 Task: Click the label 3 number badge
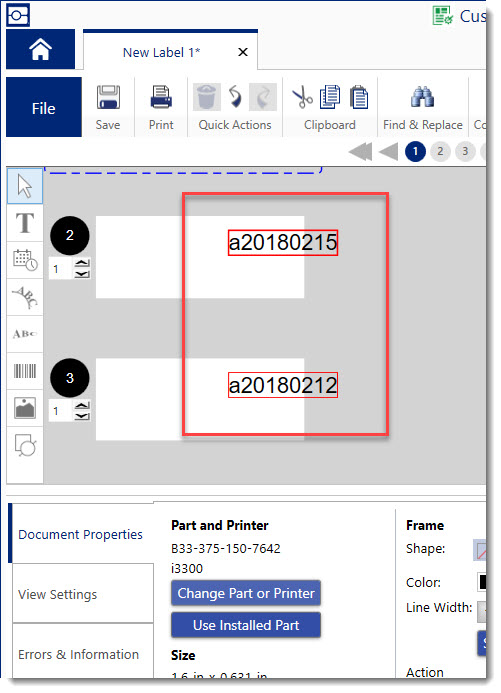pos(70,378)
